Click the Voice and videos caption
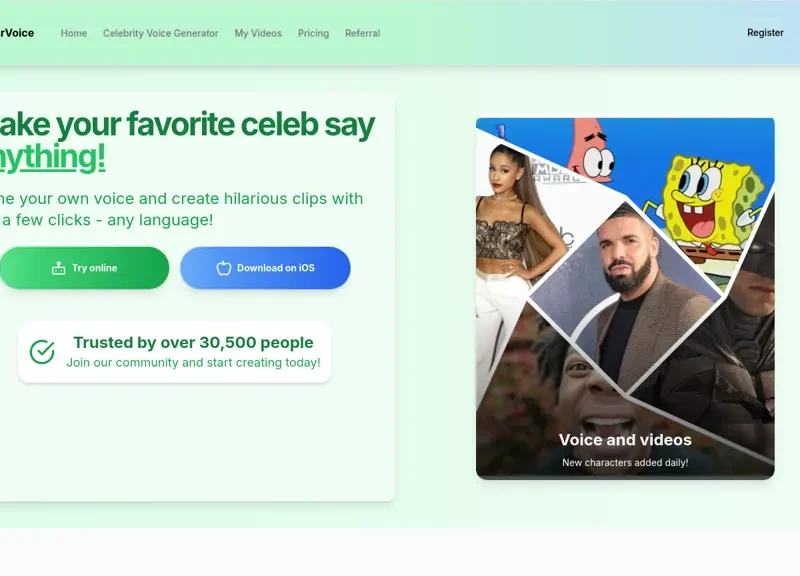Image resolution: width=800 pixels, height=576 pixels. pyautogui.click(x=625, y=440)
